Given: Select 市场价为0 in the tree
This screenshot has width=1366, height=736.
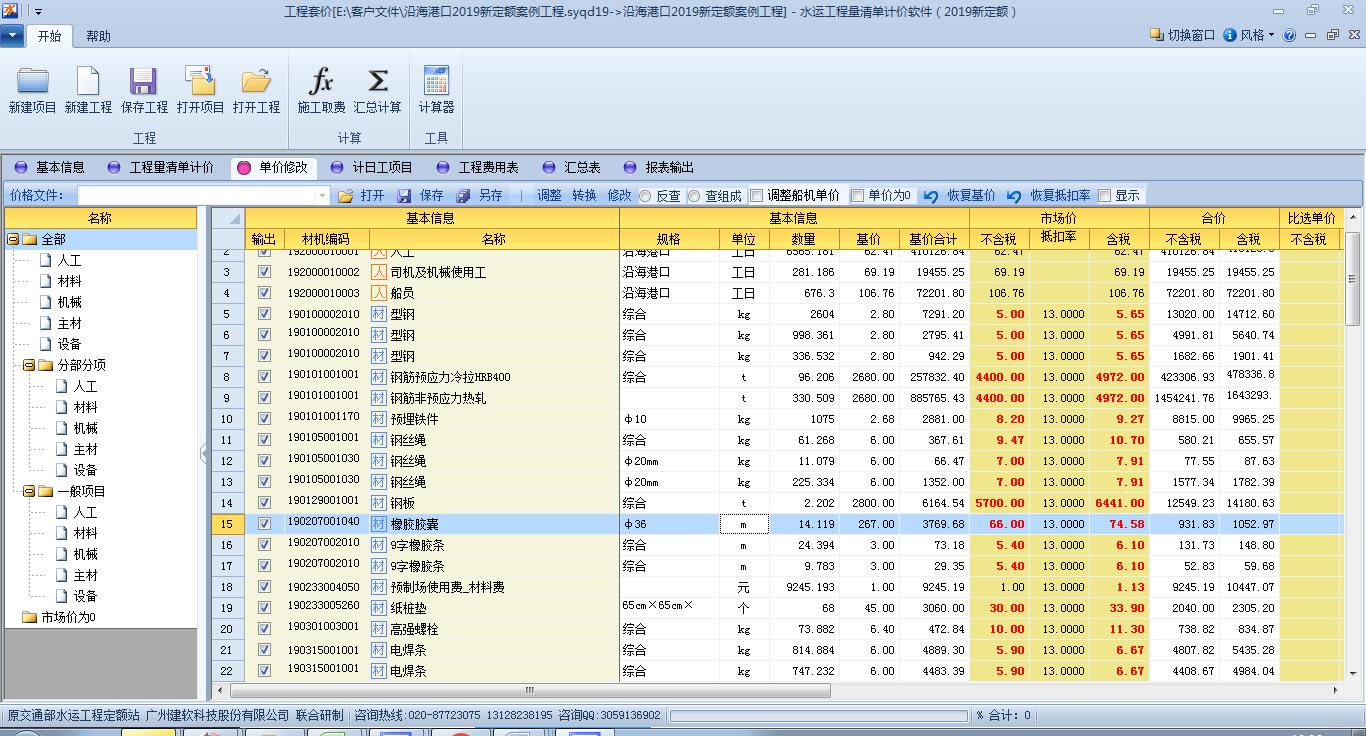Looking at the screenshot, I should [68, 618].
